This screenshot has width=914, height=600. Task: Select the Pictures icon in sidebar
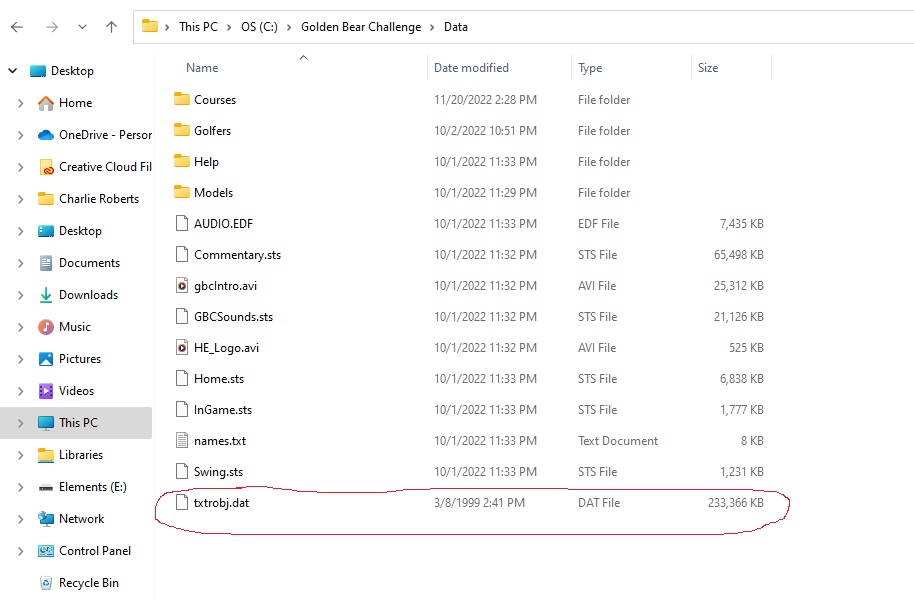pyautogui.click(x=45, y=359)
